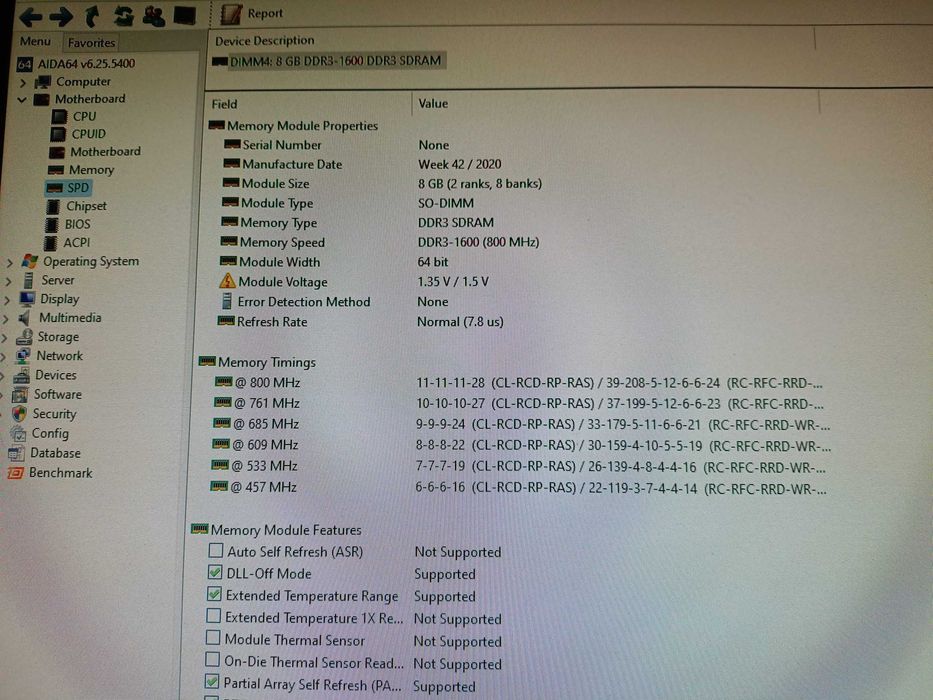Click the Error Detection Method icon
933x700 pixels.
pos(226,301)
